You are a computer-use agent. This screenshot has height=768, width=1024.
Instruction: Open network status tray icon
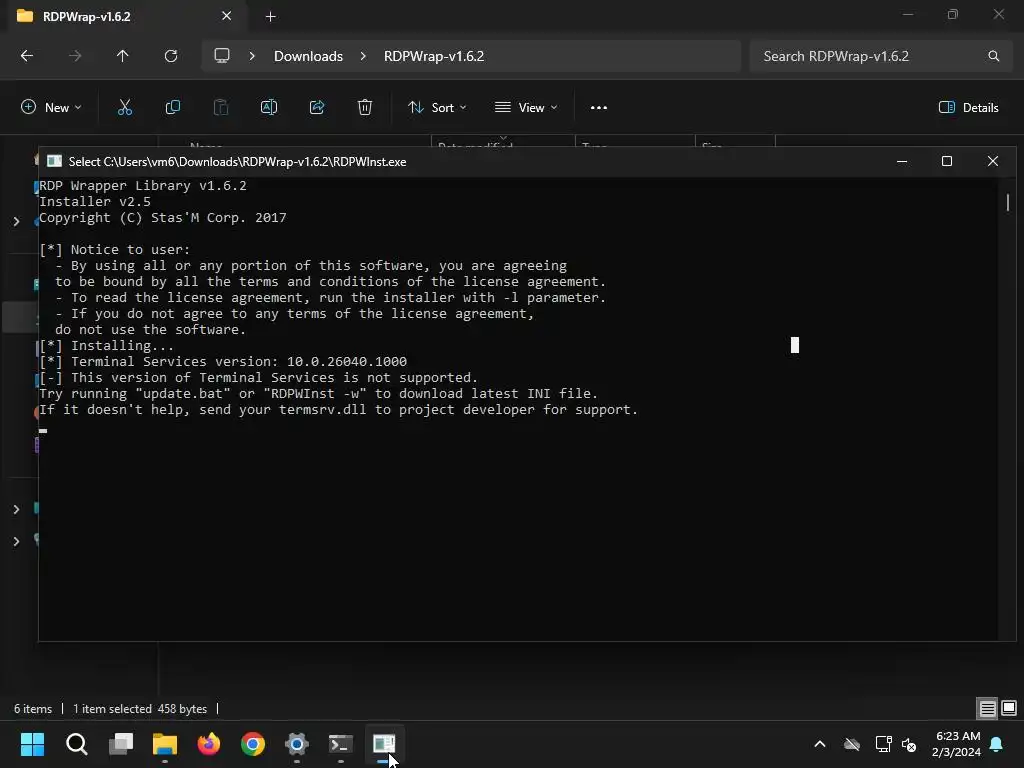883,744
